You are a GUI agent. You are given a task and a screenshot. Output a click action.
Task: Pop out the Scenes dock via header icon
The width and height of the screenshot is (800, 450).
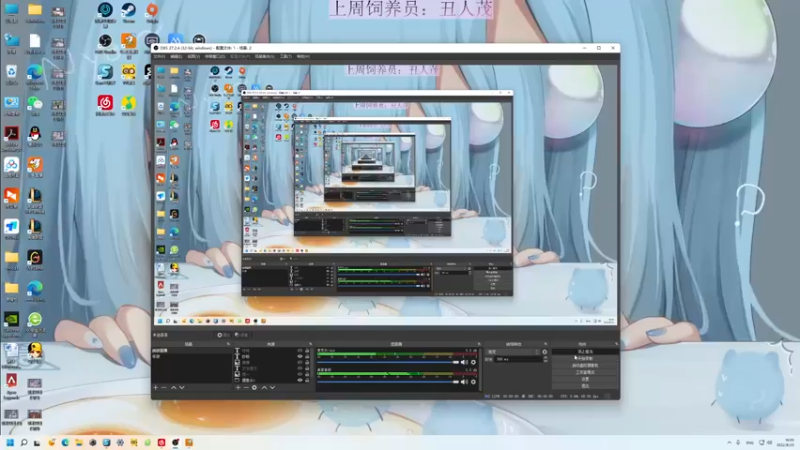(x=228, y=344)
